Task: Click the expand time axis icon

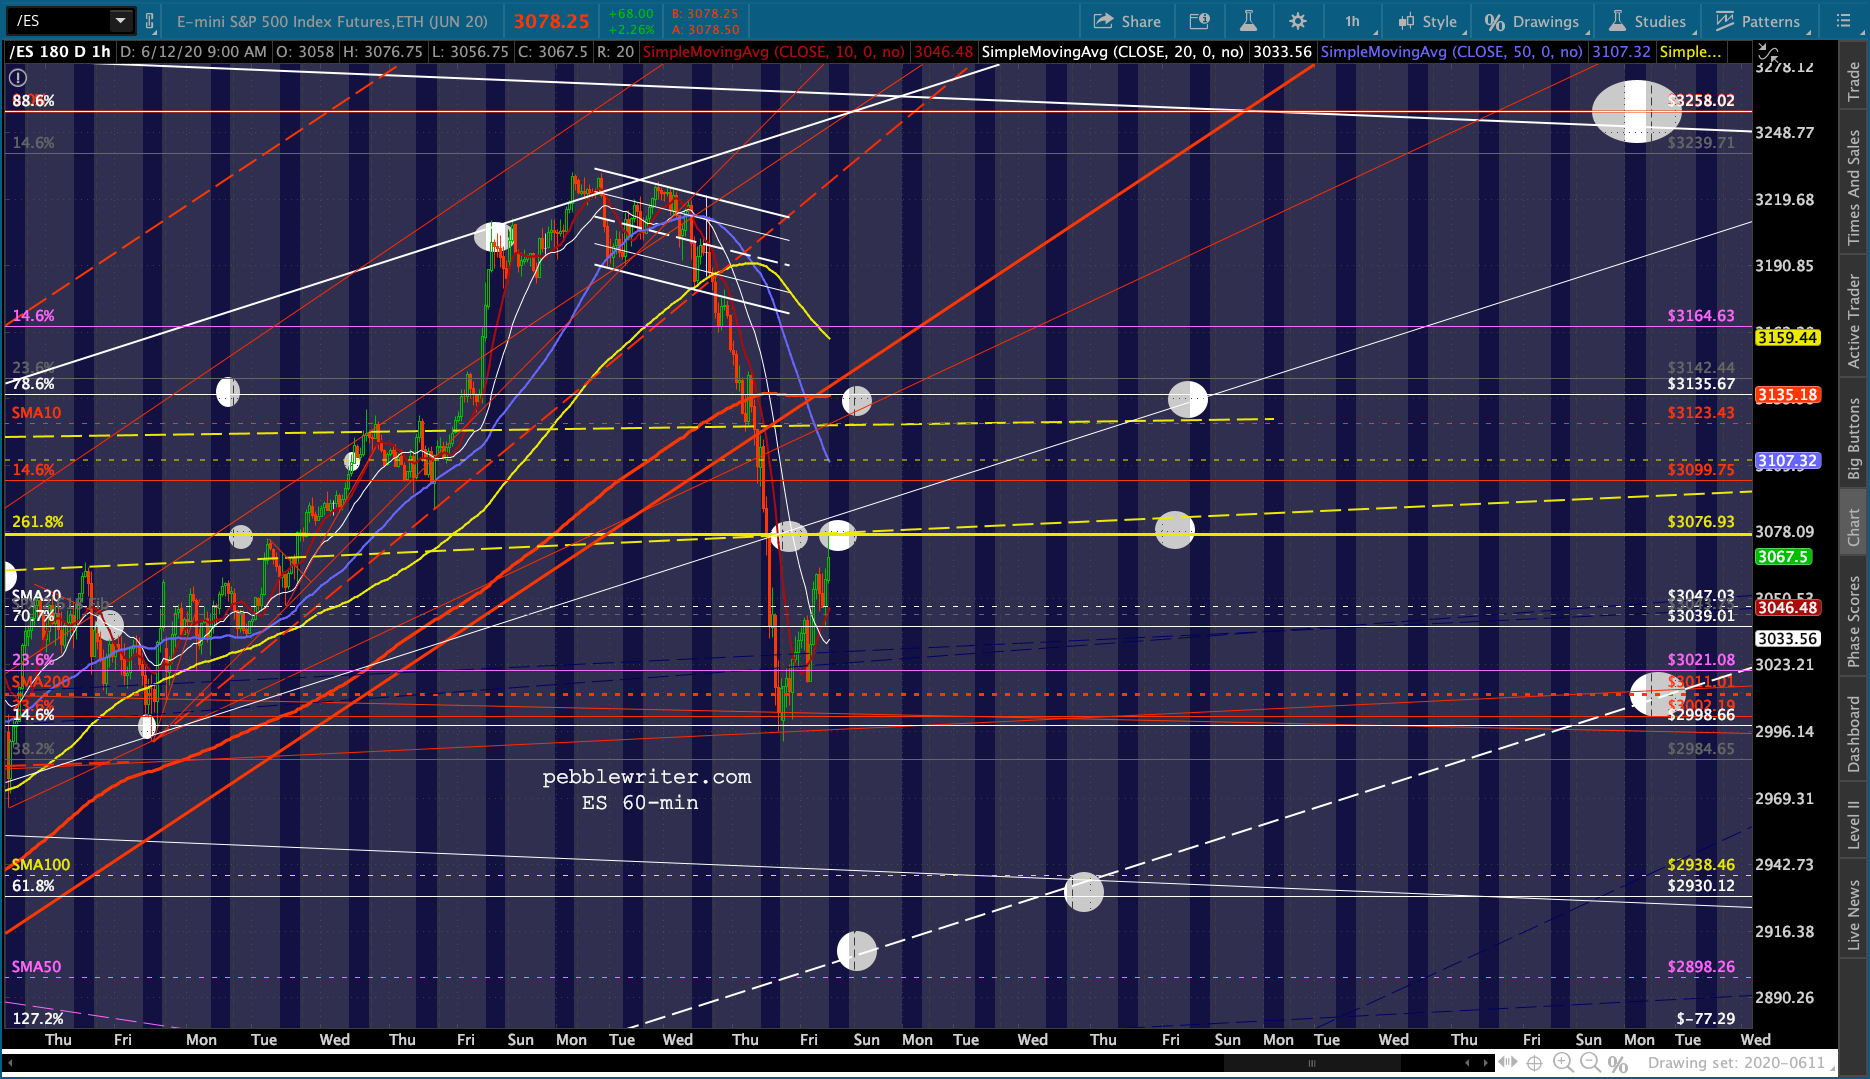Action: click(1510, 1064)
